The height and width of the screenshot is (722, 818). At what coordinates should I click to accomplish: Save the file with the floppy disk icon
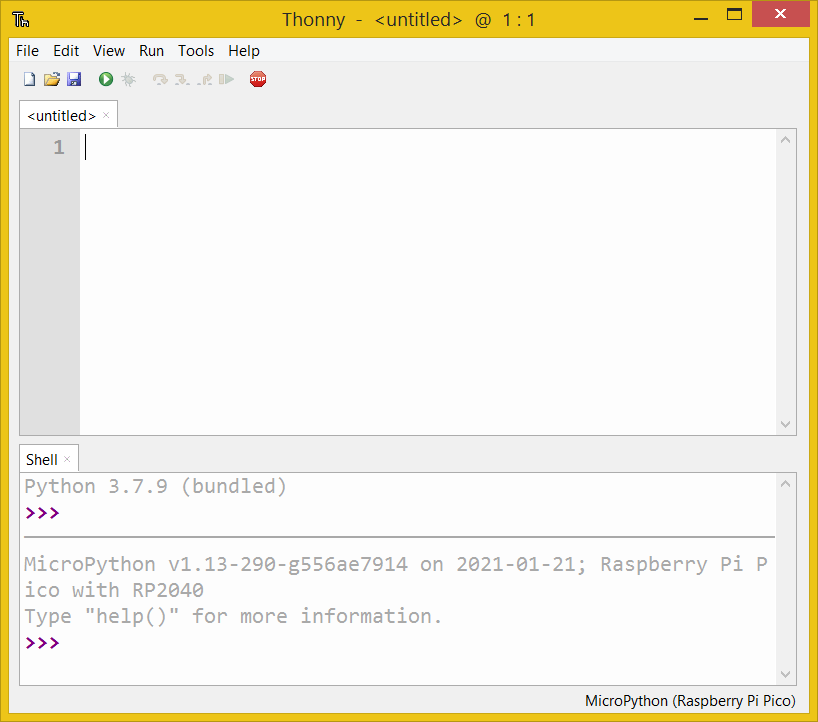tap(74, 79)
